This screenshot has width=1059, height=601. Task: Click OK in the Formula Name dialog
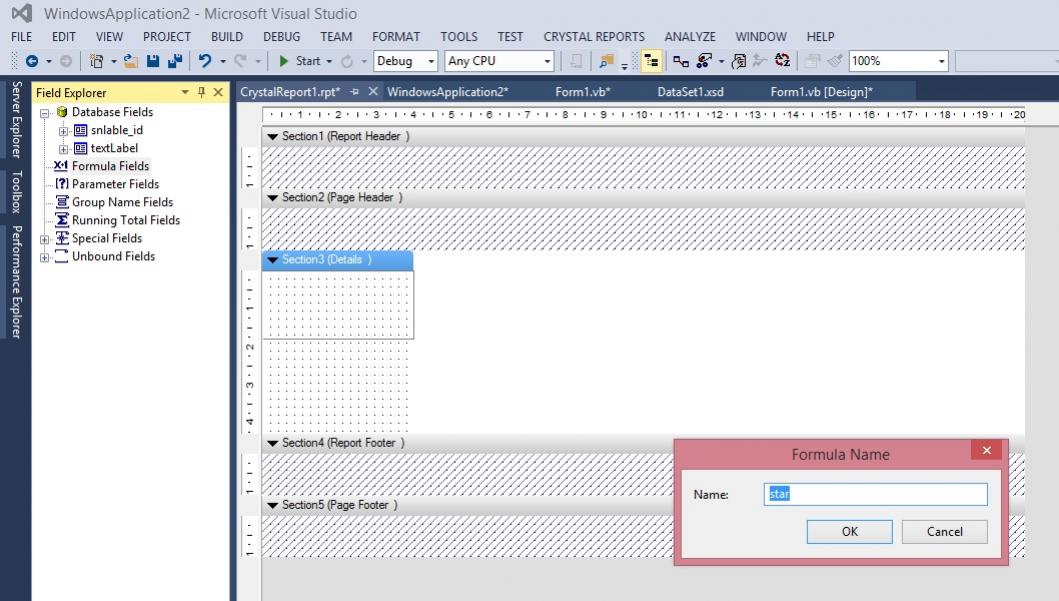pyautogui.click(x=850, y=531)
